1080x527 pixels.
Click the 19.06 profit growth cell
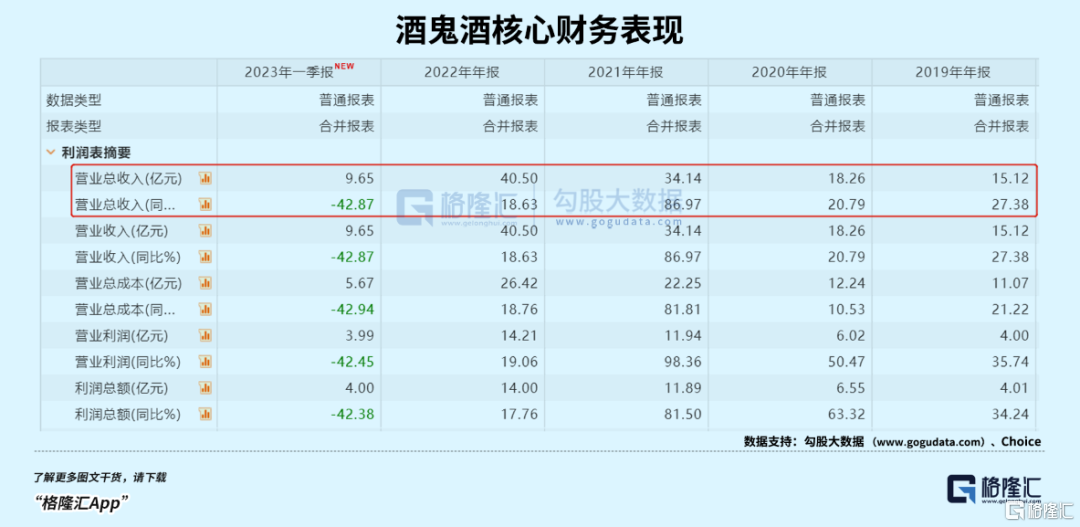pos(520,362)
